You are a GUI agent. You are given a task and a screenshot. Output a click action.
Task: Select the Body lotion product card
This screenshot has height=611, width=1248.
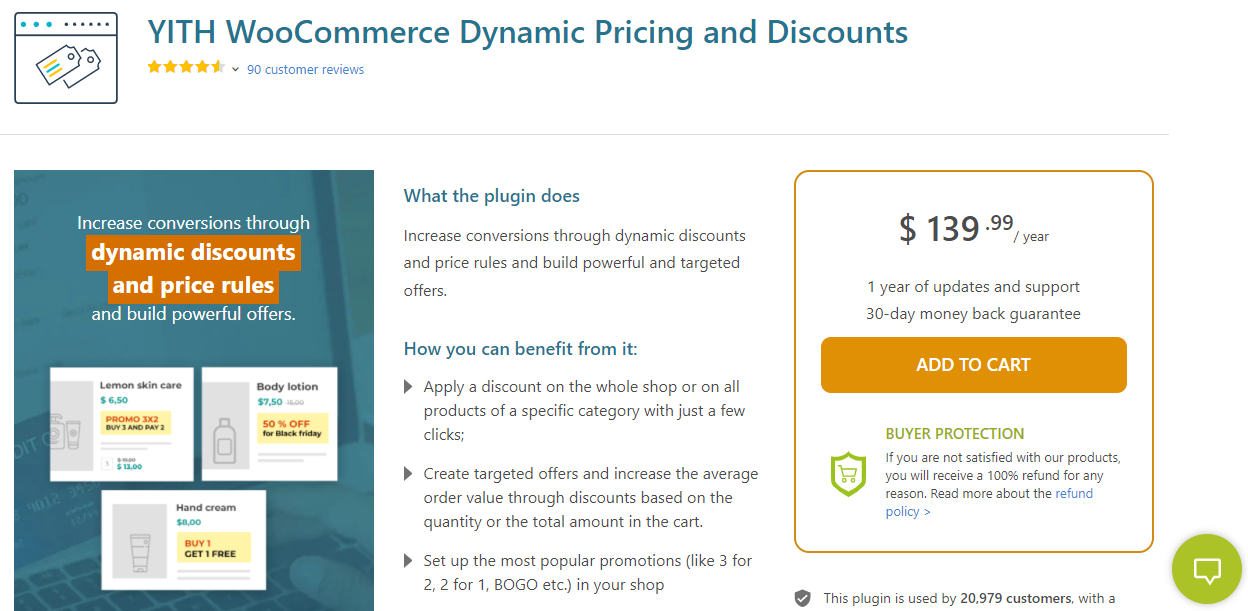(x=270, y=423)
